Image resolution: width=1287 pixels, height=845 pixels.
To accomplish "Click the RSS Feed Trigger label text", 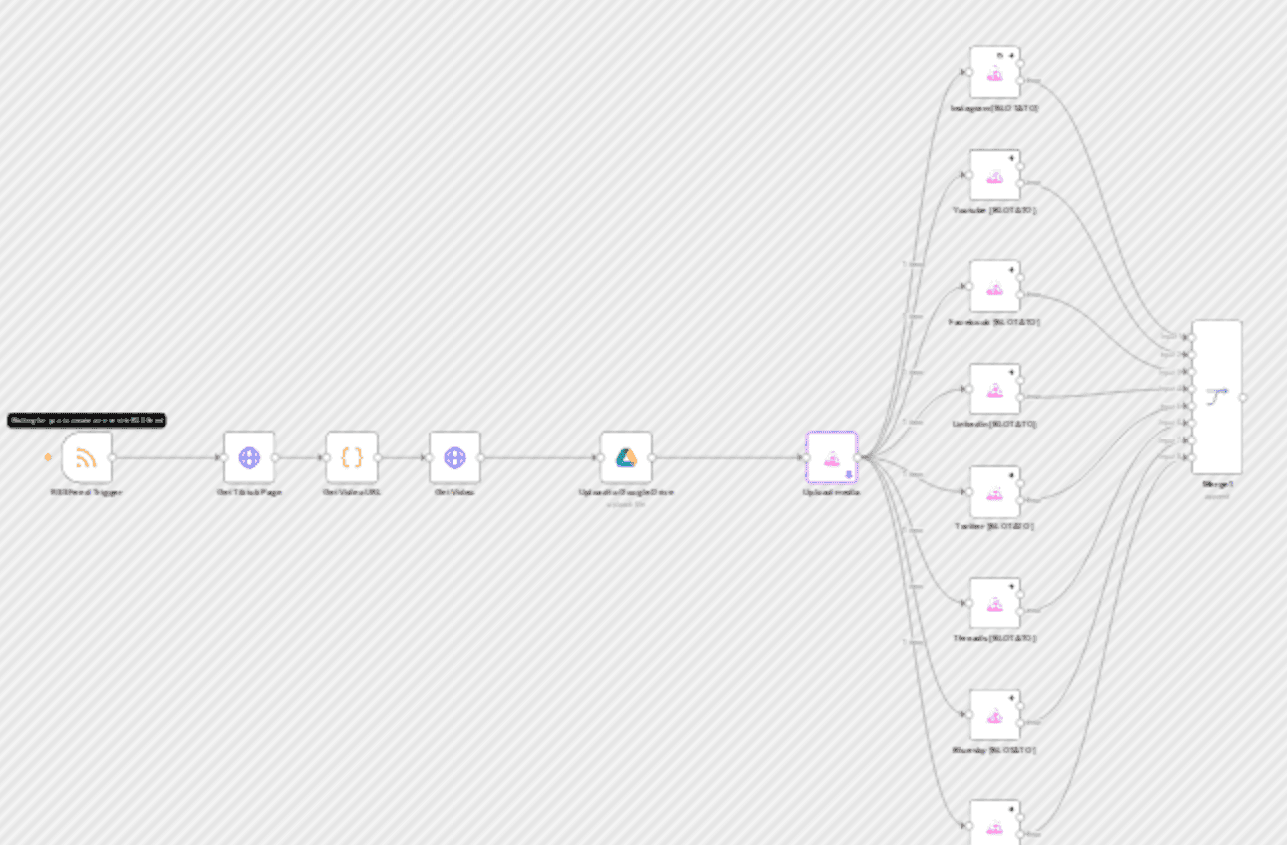I will 87,492.
